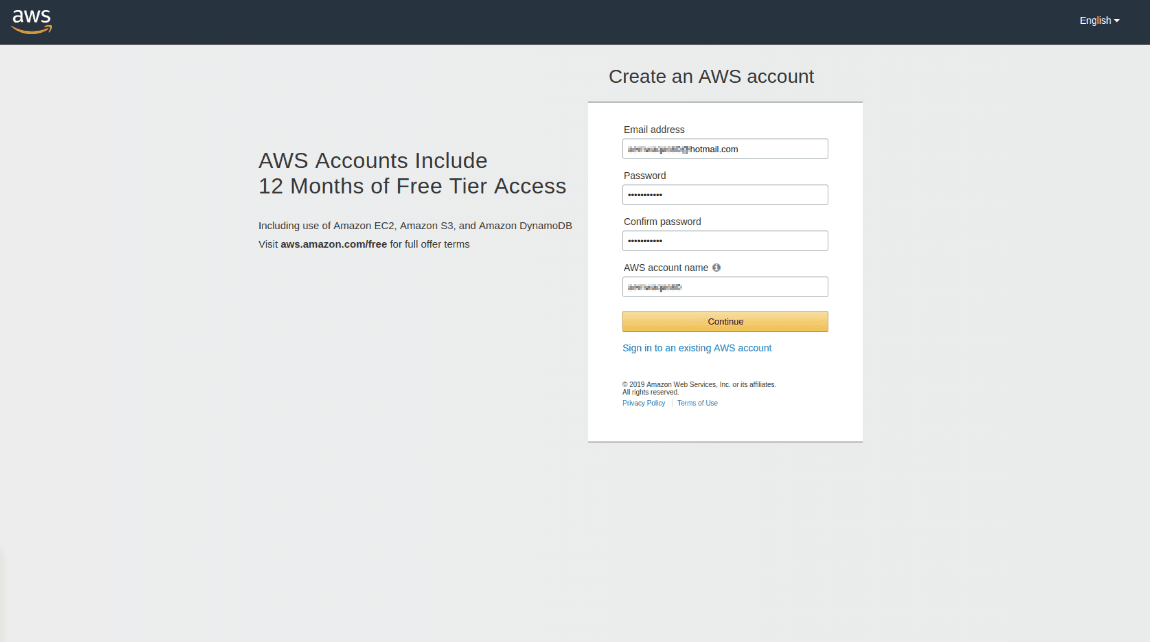Click the AWS logo in header
The height and width of the screenshot is (642, 1150).
pos(31,21)
